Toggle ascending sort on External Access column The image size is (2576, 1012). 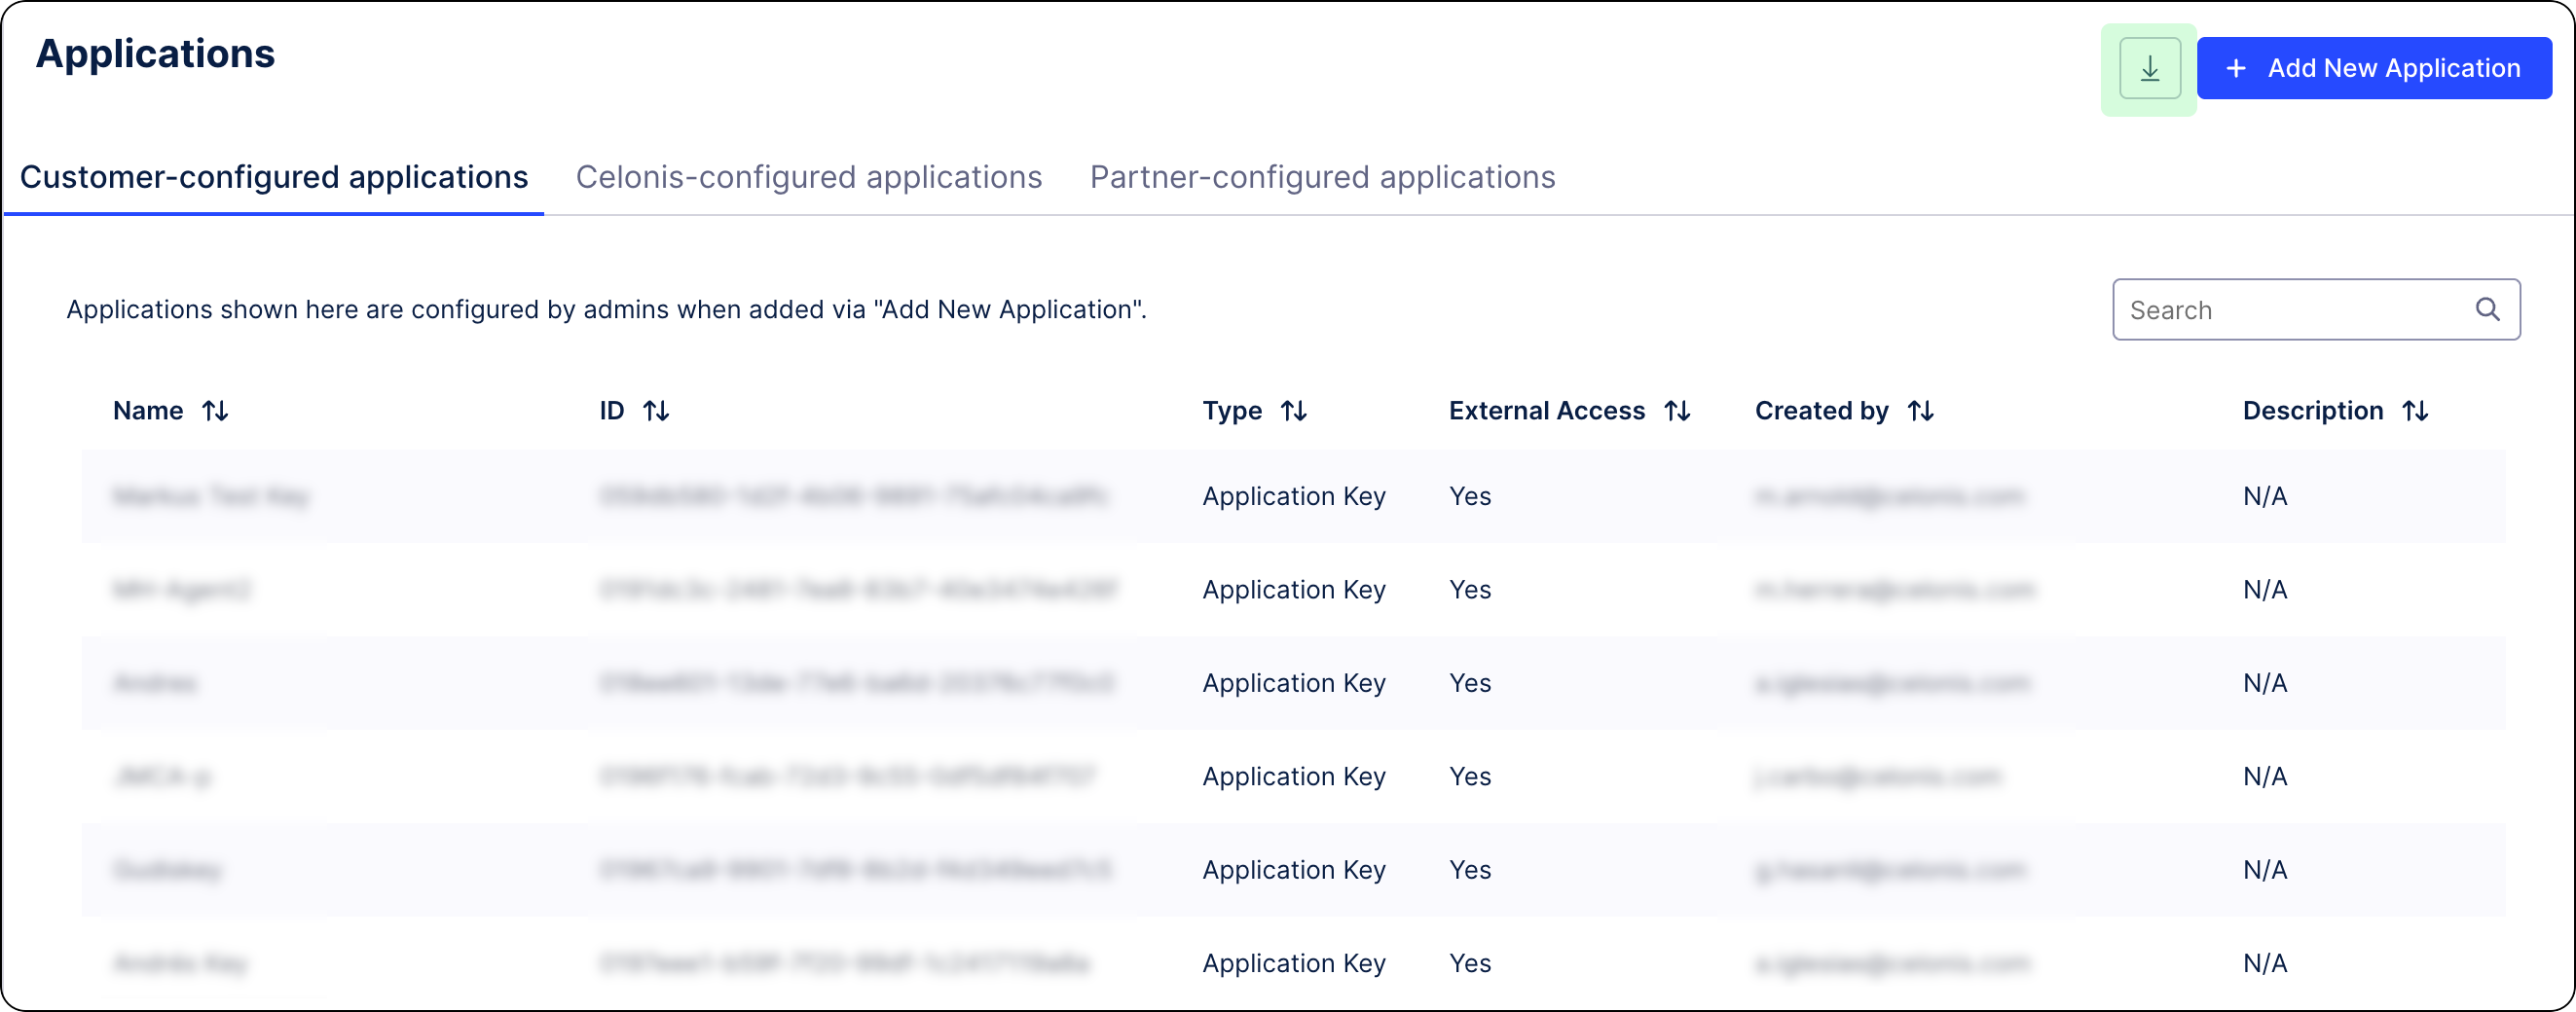(x=1678, y=410)
